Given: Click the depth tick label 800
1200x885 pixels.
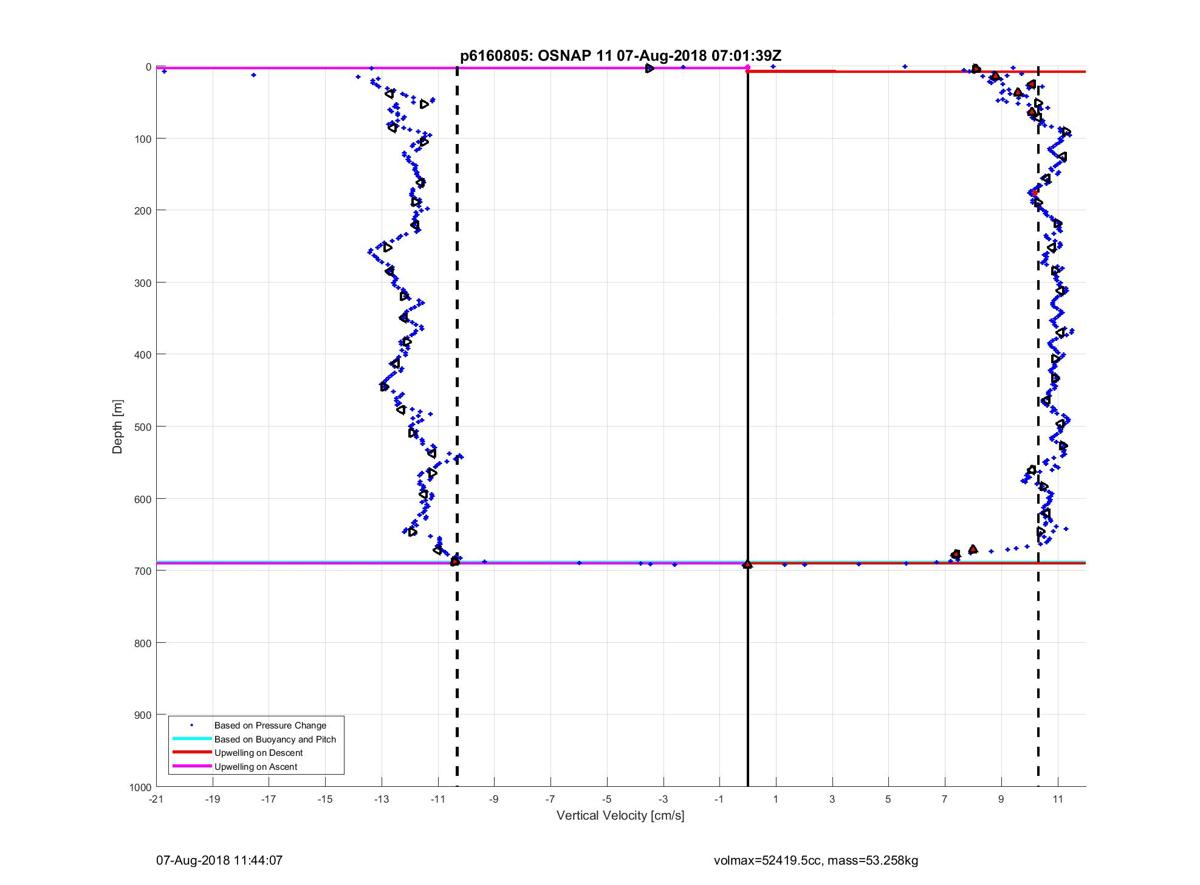Looking at the screenshot, I should [142, 642].
